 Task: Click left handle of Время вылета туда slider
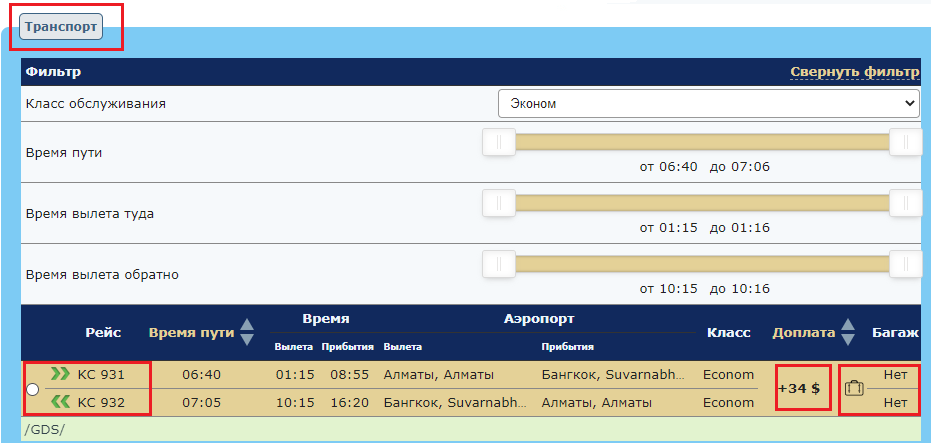click(x=498, y=203)
